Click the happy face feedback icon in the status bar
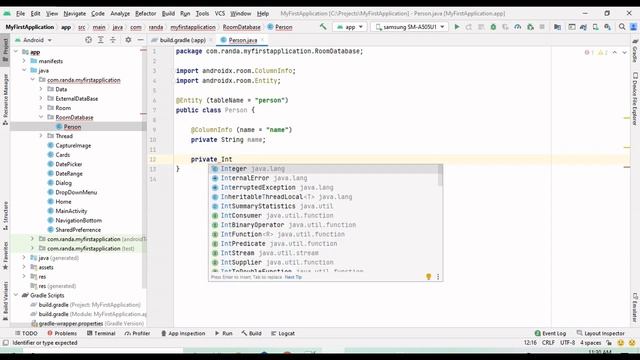640x360 pixels. pos(621,343)
